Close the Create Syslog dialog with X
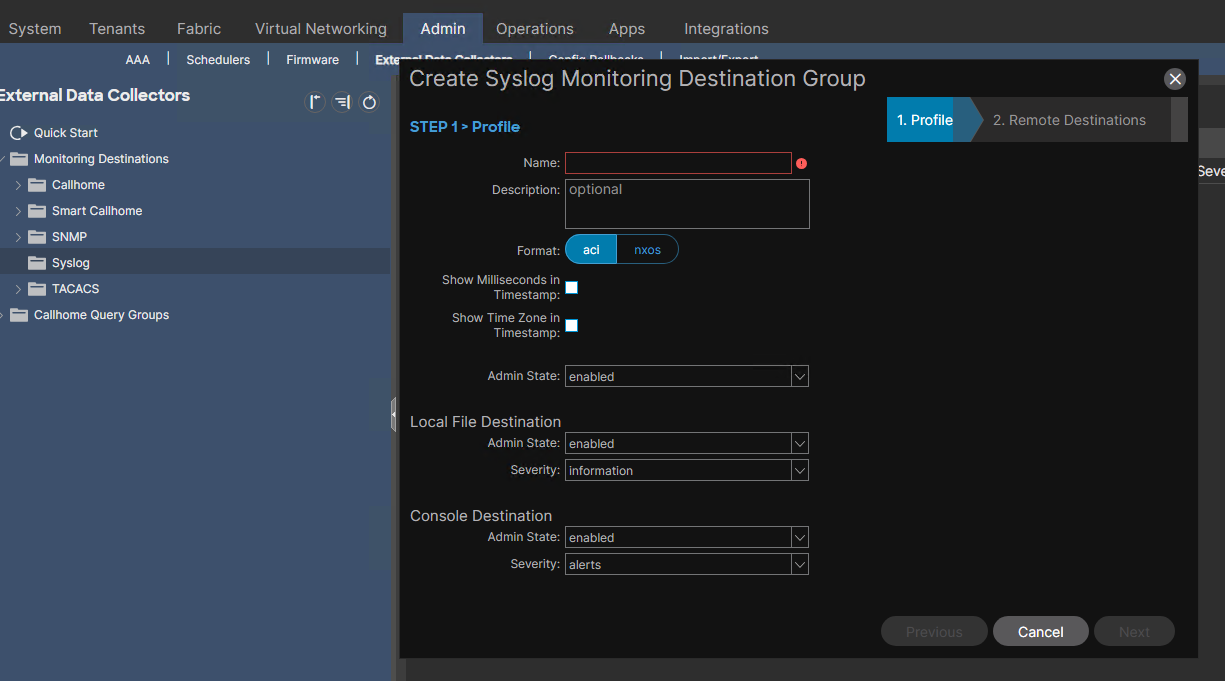The height and width of the screenshot is (681, 1225). coord(1175,79)
